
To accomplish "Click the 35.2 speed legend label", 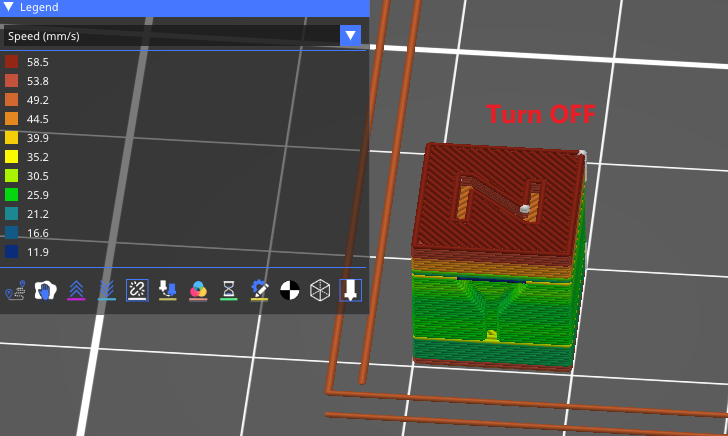I will [38, 157].
